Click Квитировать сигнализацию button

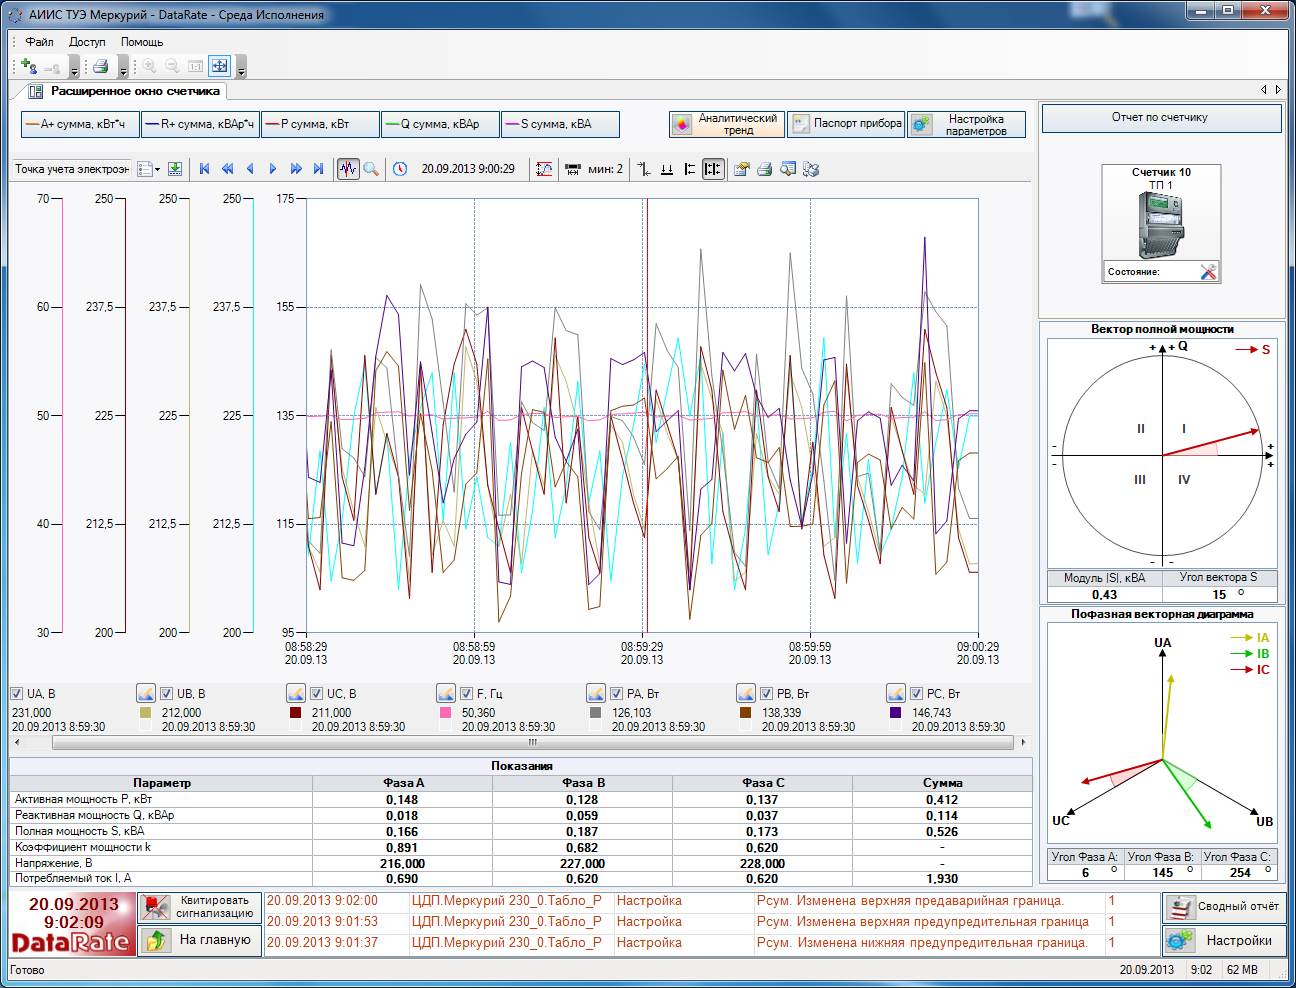200,907
